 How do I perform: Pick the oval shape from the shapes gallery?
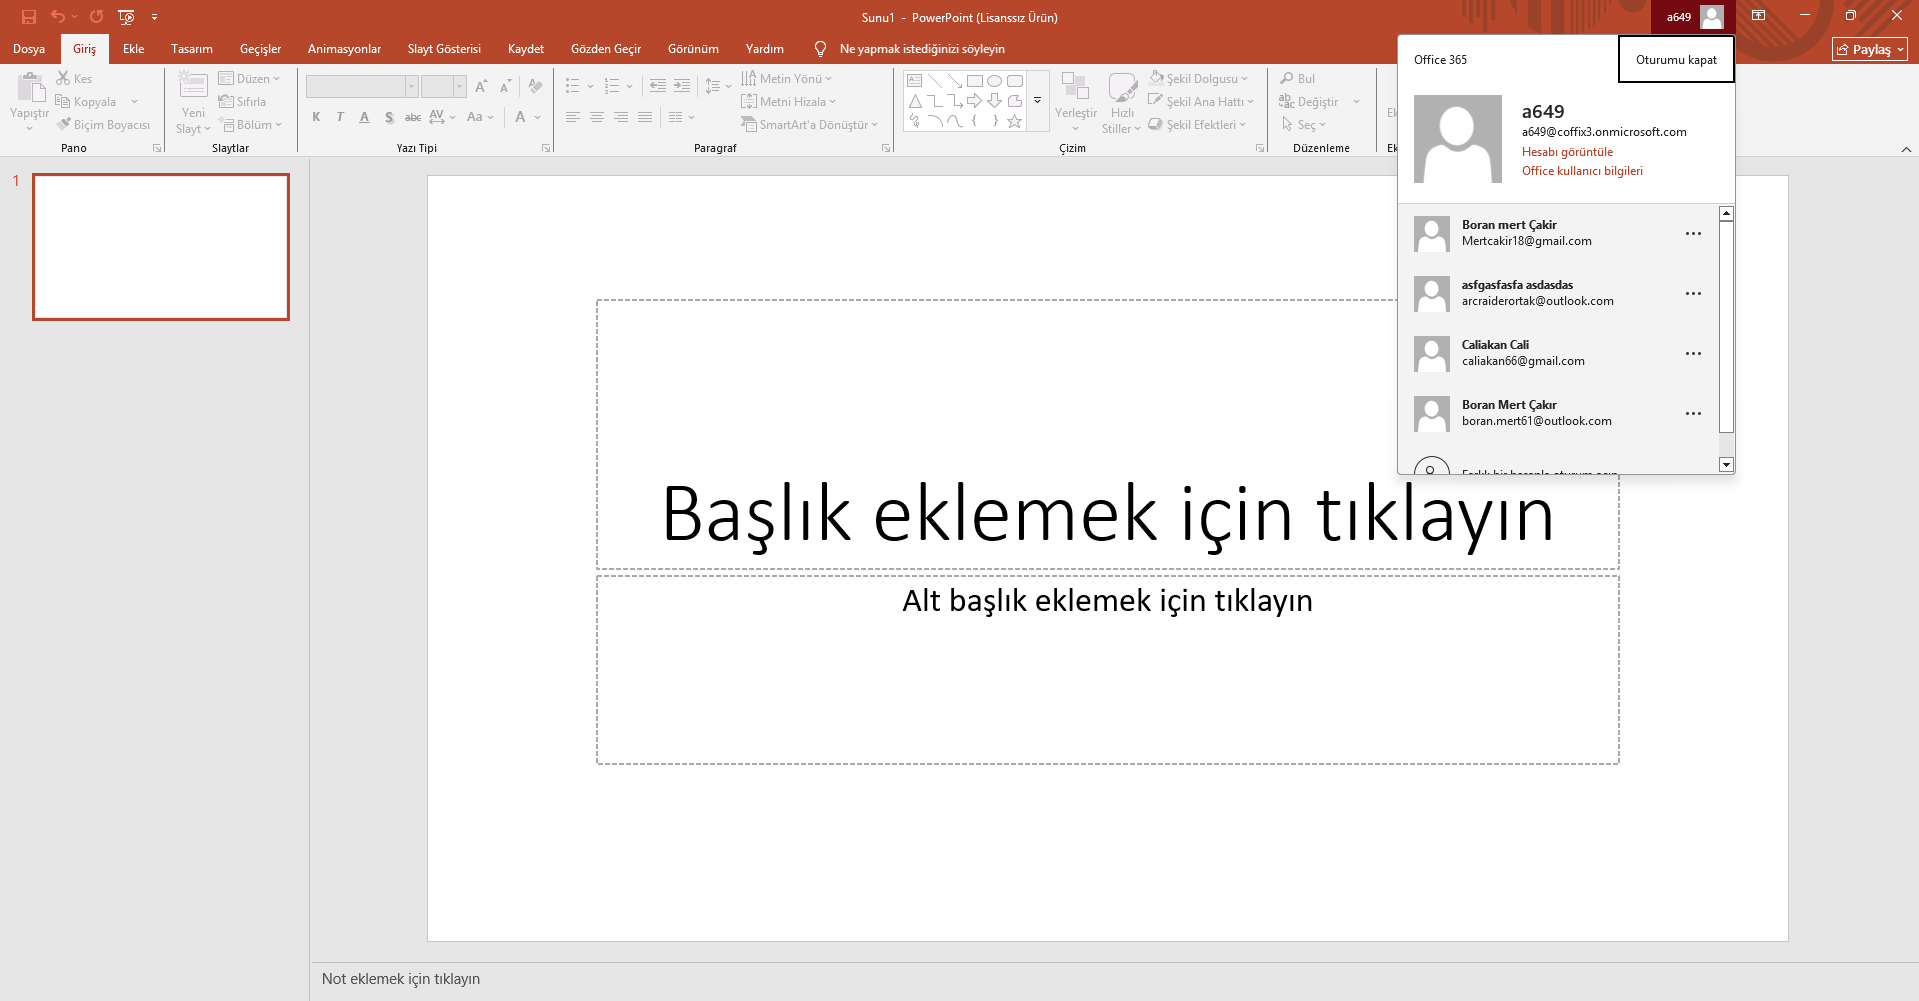(x=994, y=81)
